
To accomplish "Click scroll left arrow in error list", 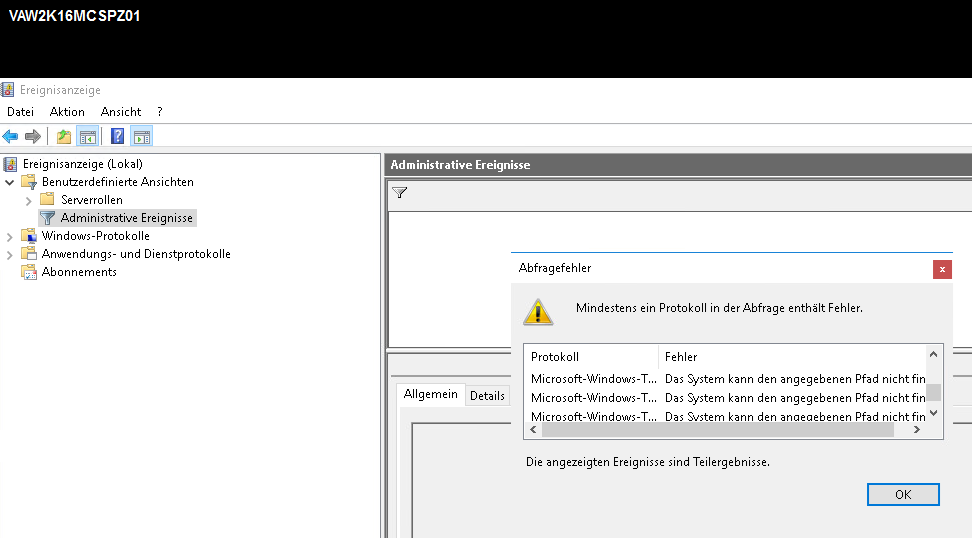I will pos(533,430).
